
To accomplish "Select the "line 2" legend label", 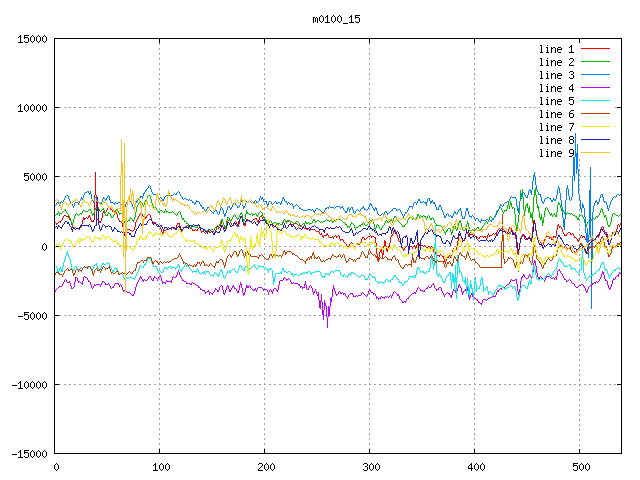I will point(556,62).
